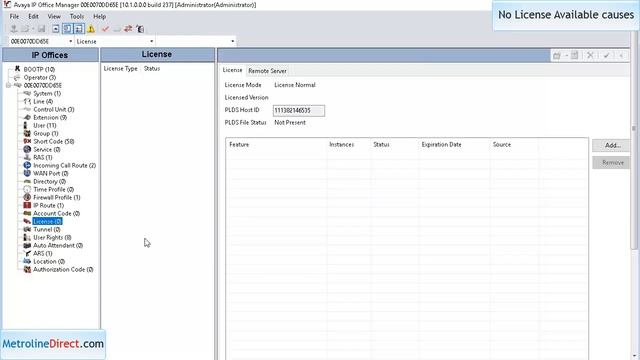Viewport: 640px width, 360px height.
Task: Click the Line (4) icon in tree
Action: point(27,101)
